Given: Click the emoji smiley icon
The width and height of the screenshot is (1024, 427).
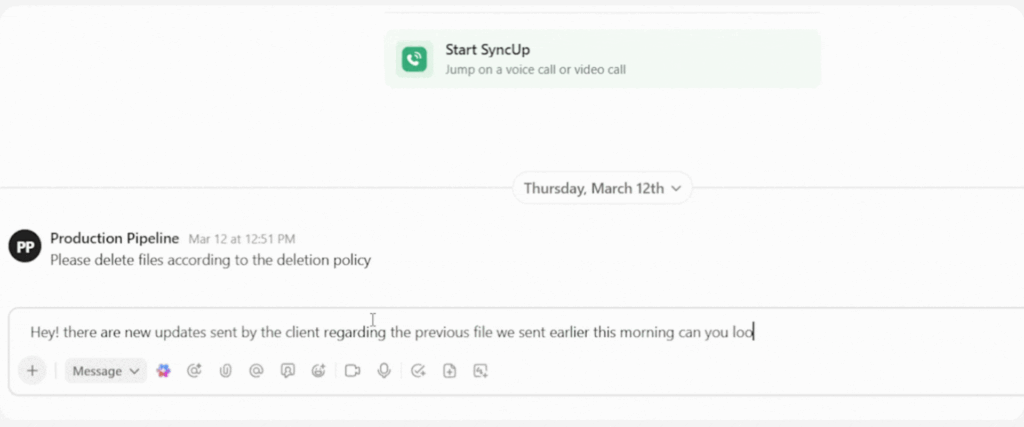Looking at the screenshot, I should 319,371.
